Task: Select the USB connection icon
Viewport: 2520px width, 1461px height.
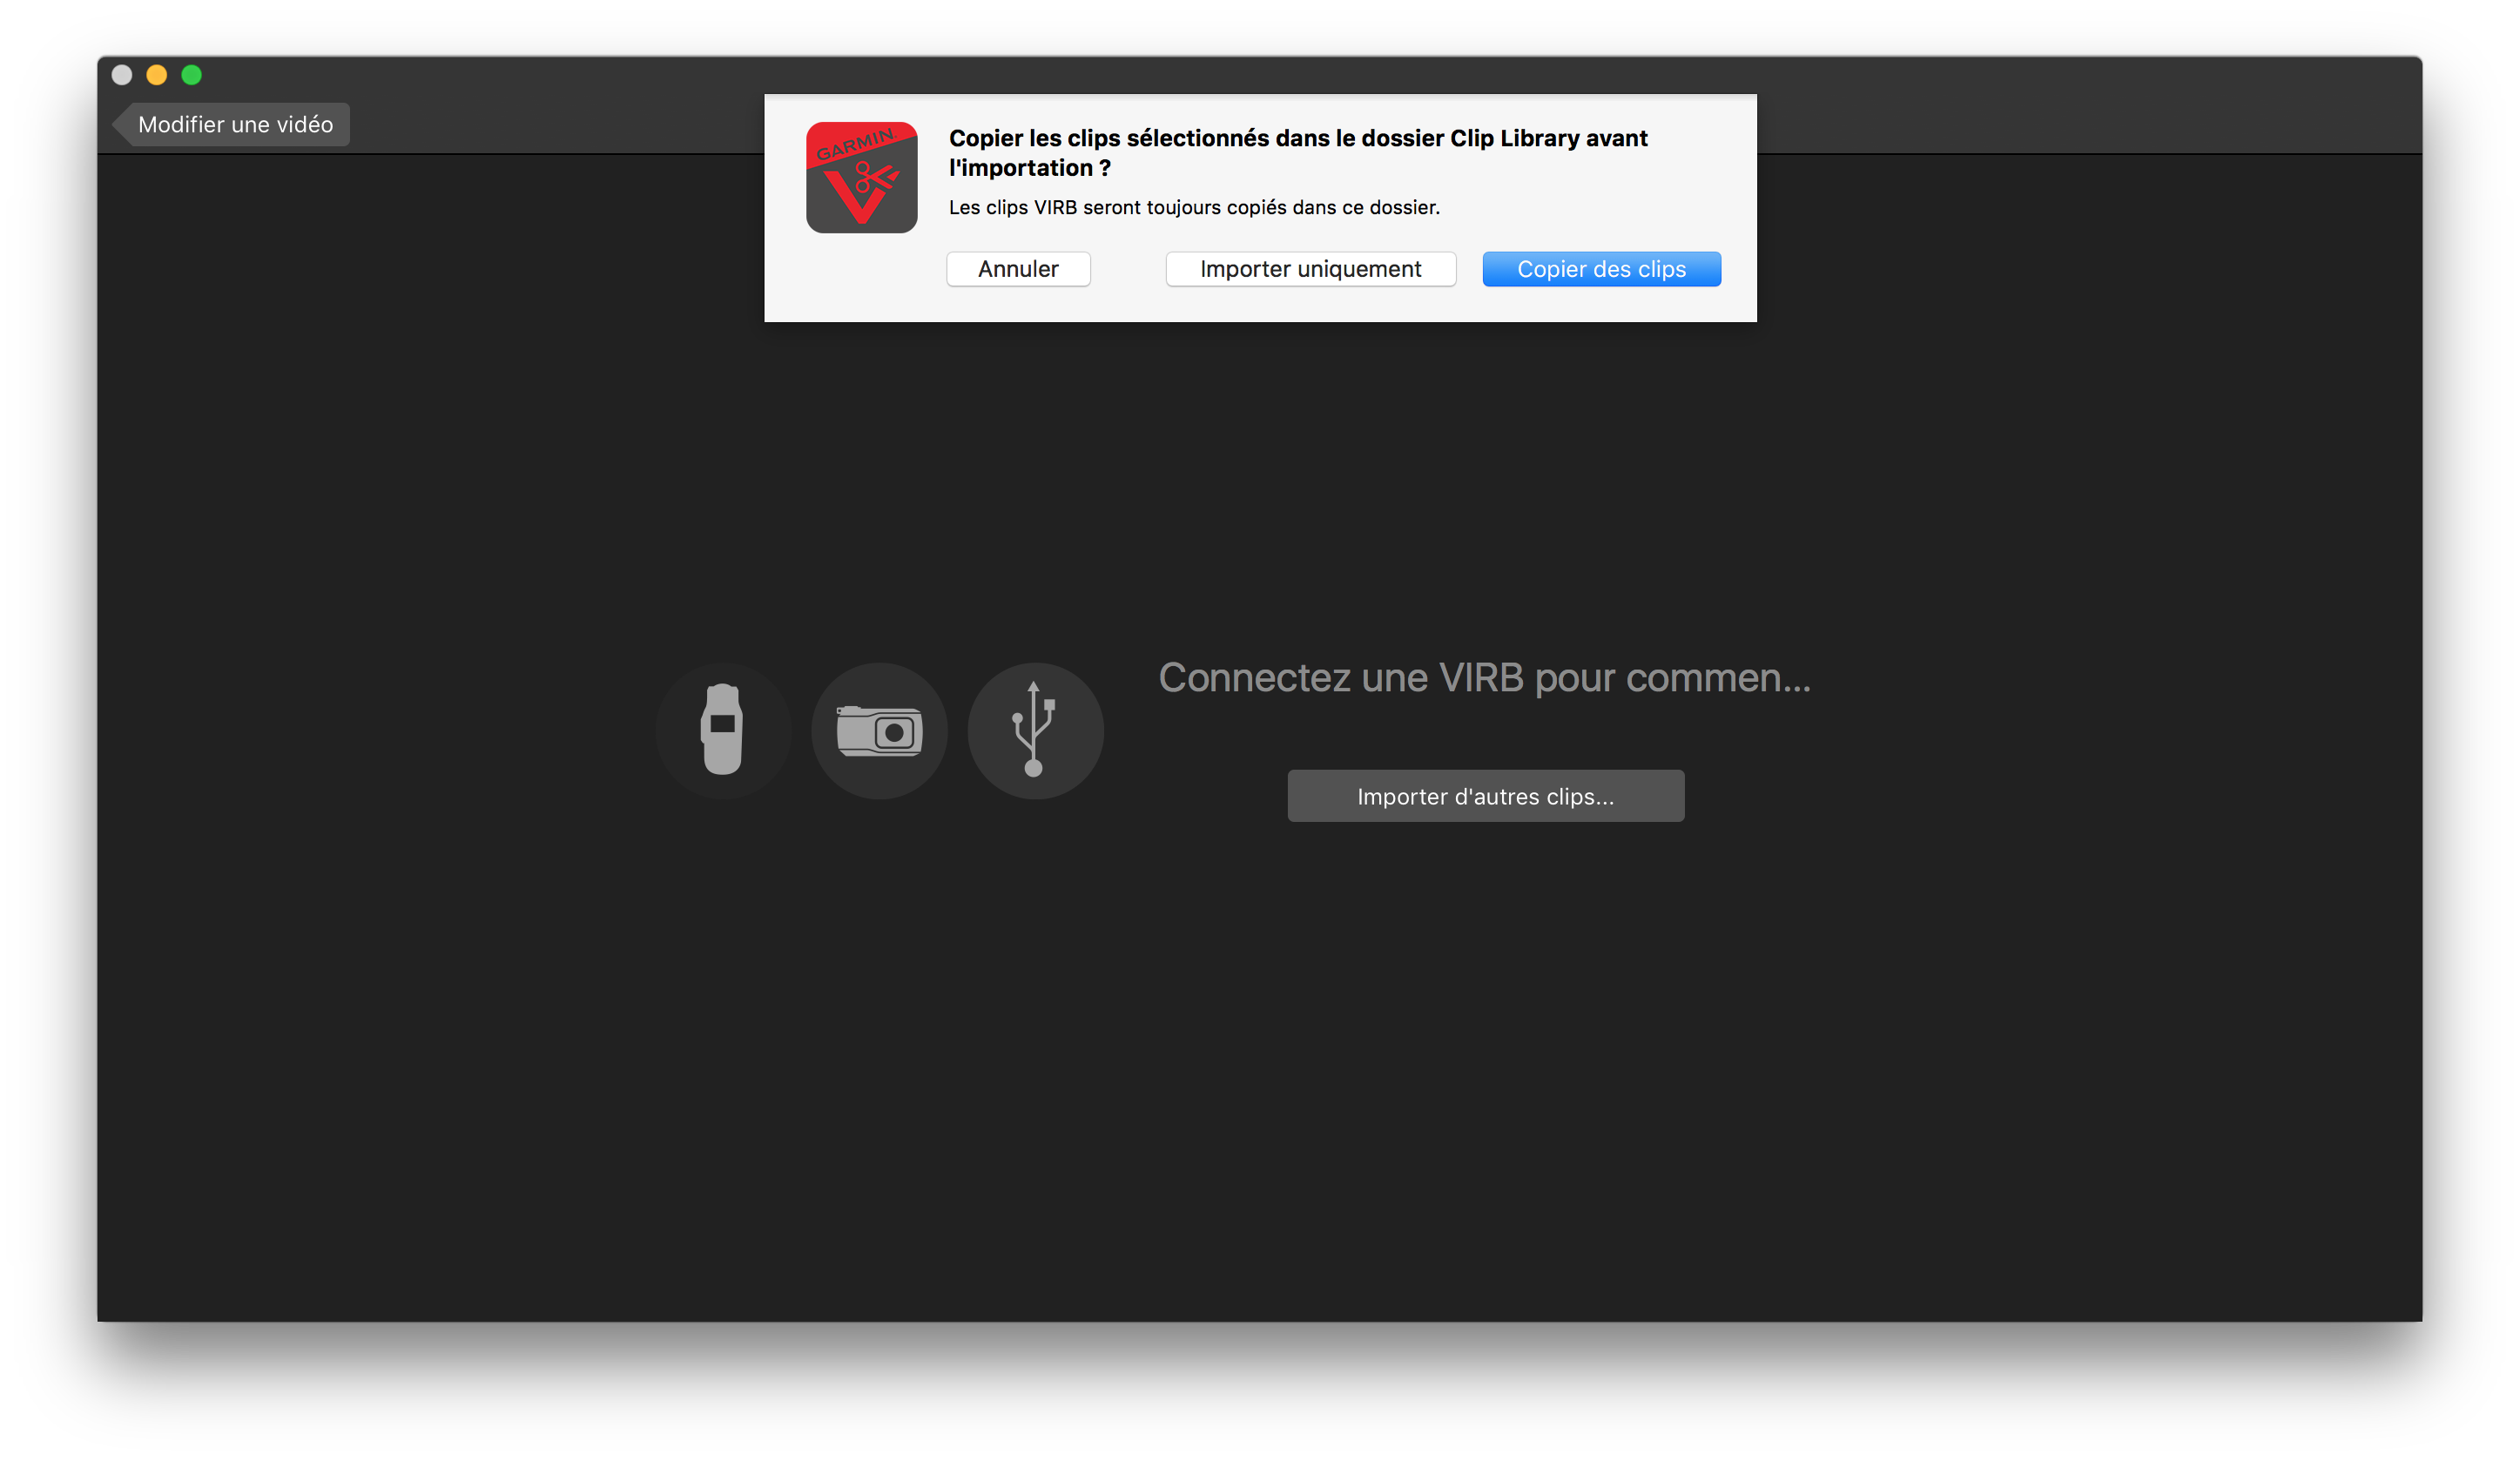Action: (1035, 730)
